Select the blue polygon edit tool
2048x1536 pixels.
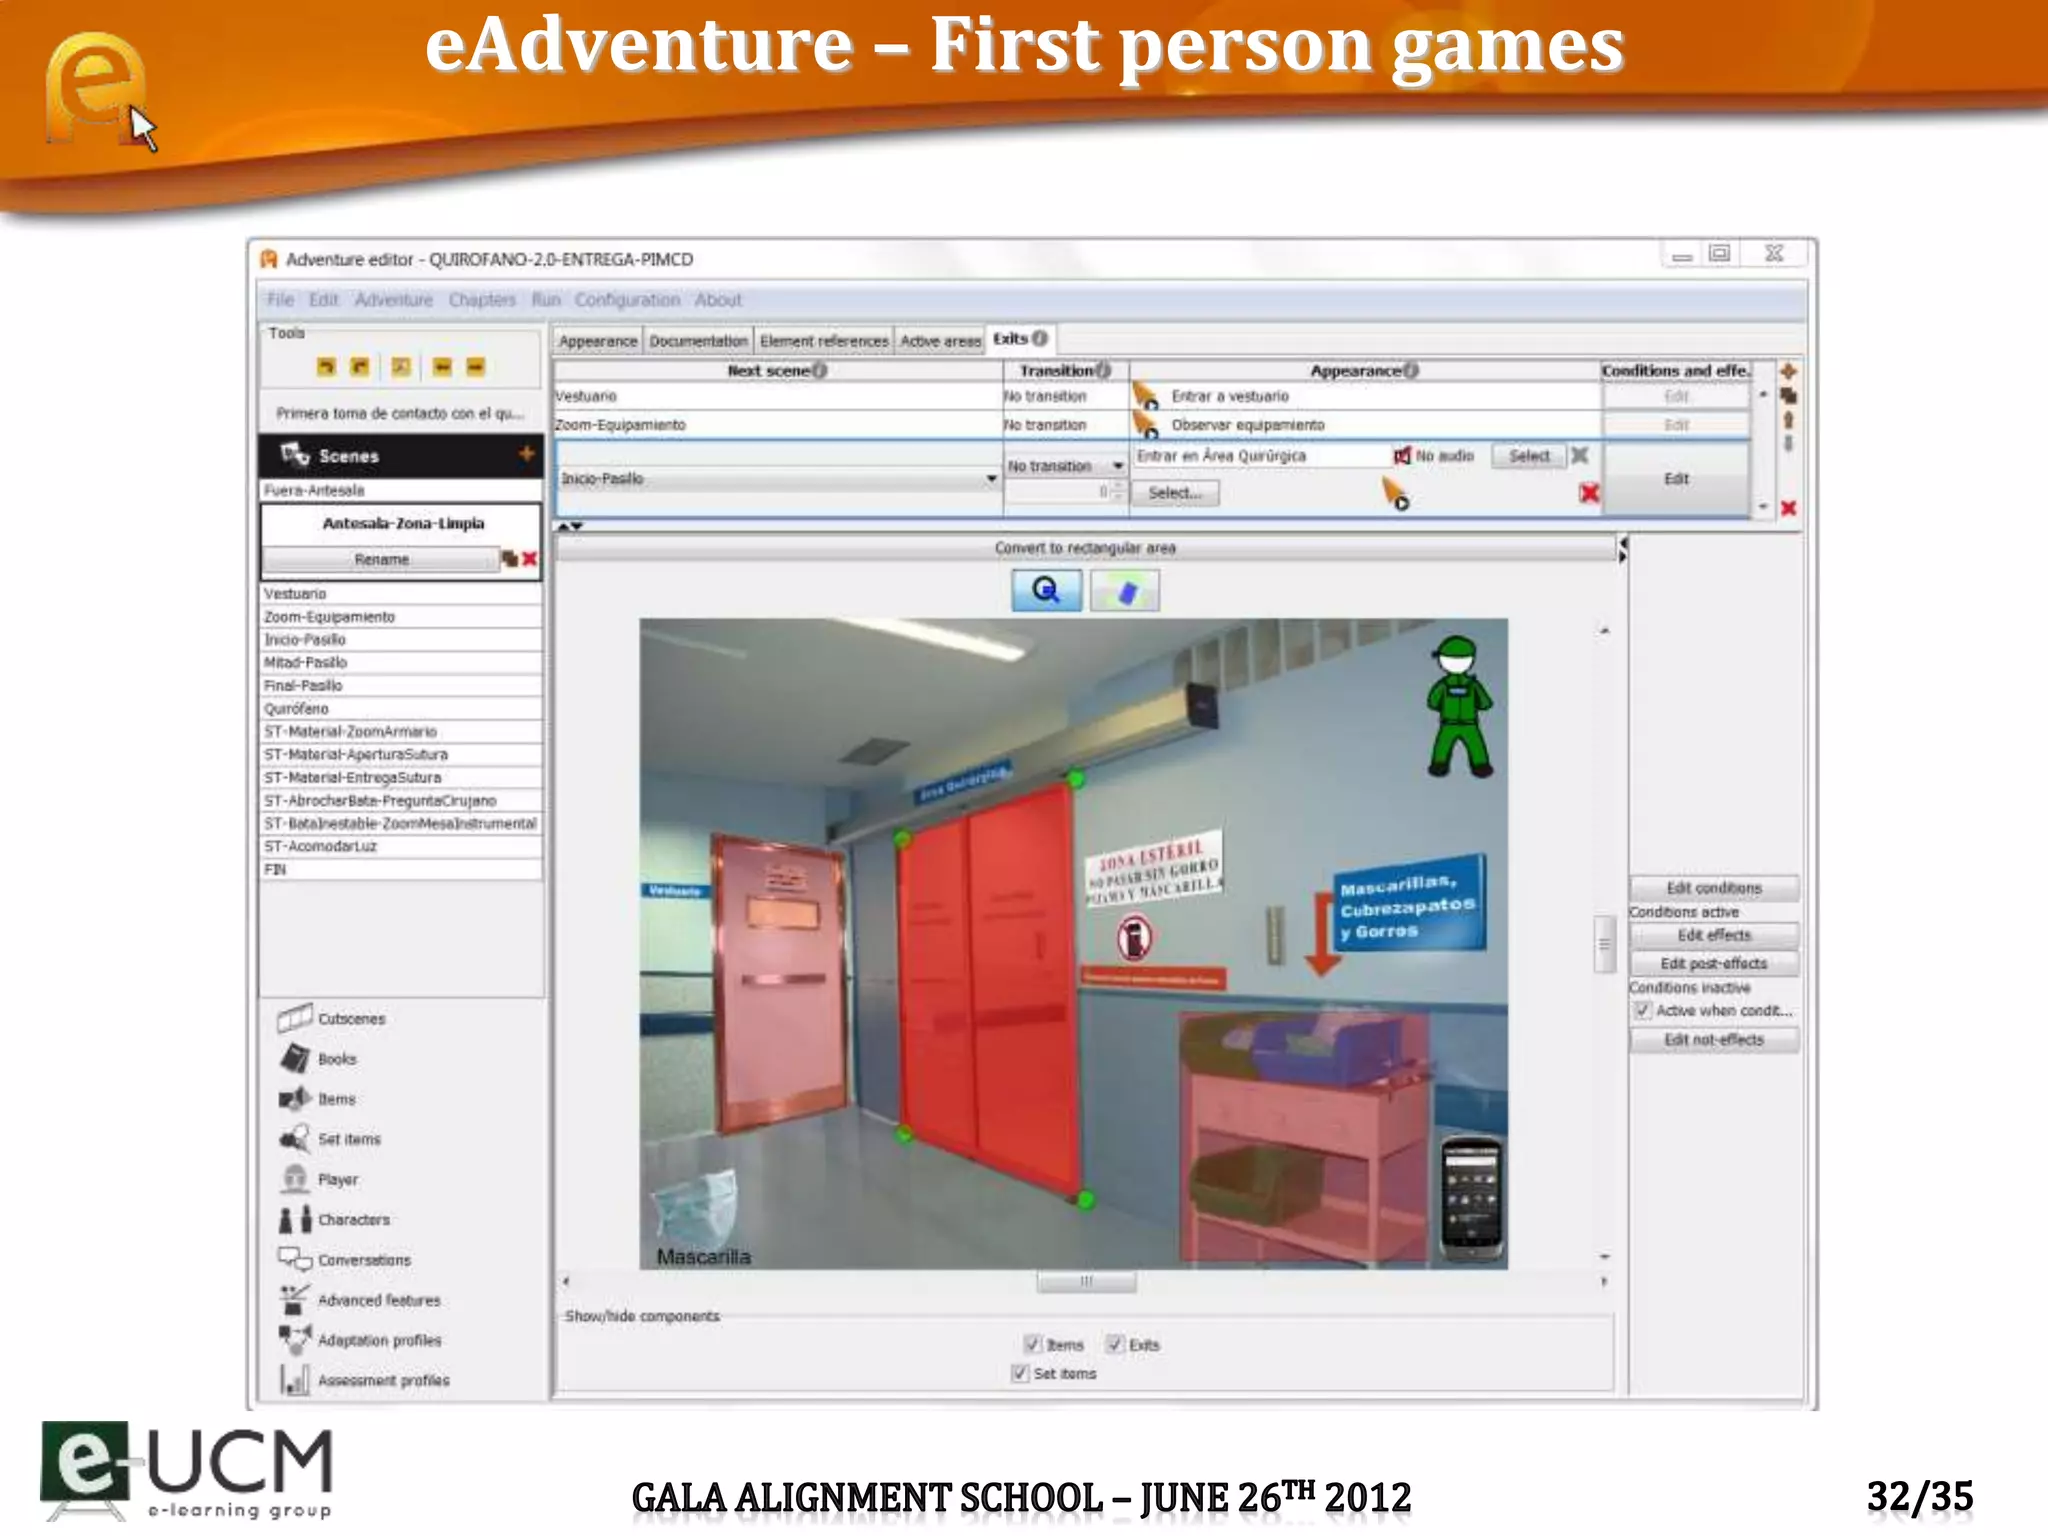(x=1125, y=591)
